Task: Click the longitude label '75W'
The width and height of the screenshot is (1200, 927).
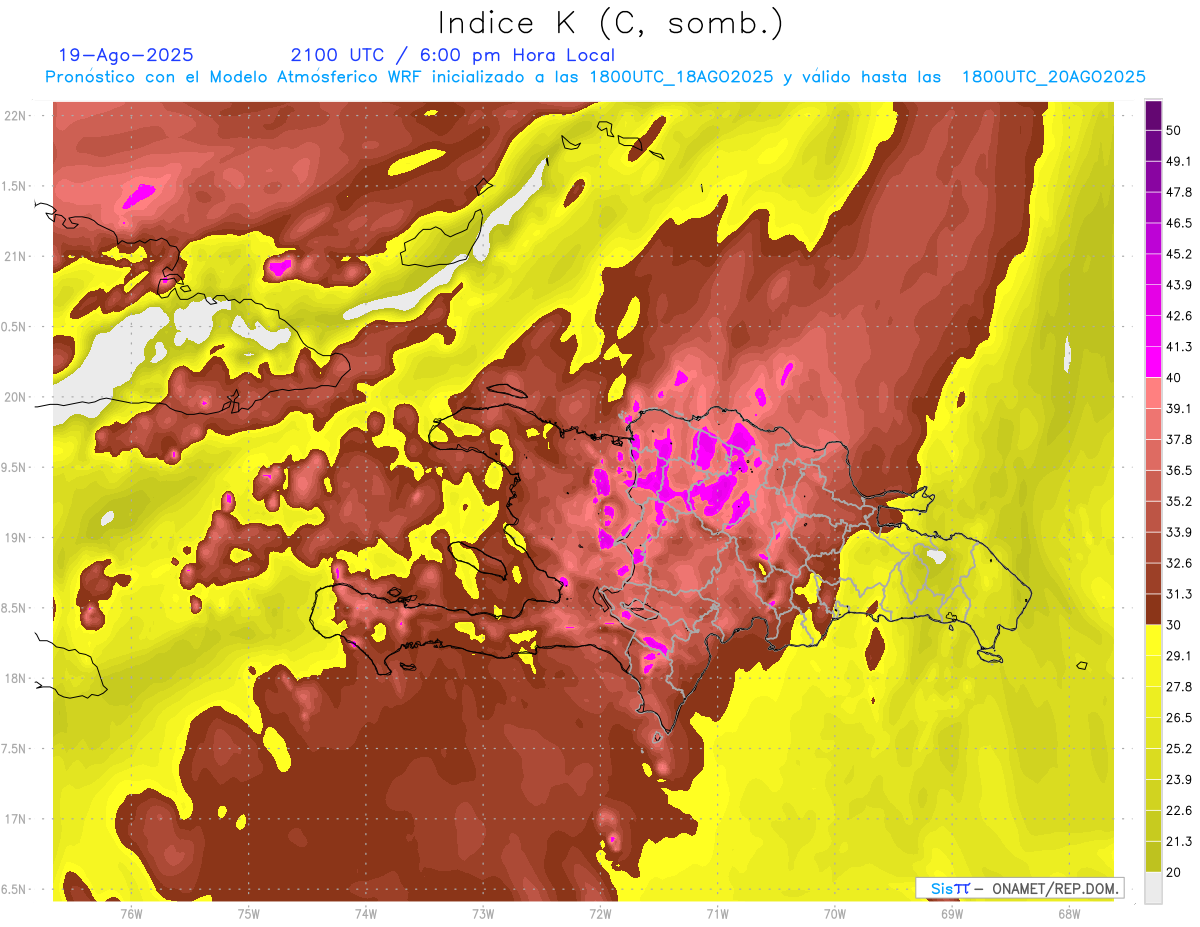Action: pyautogui.click(x=249, y=914)
